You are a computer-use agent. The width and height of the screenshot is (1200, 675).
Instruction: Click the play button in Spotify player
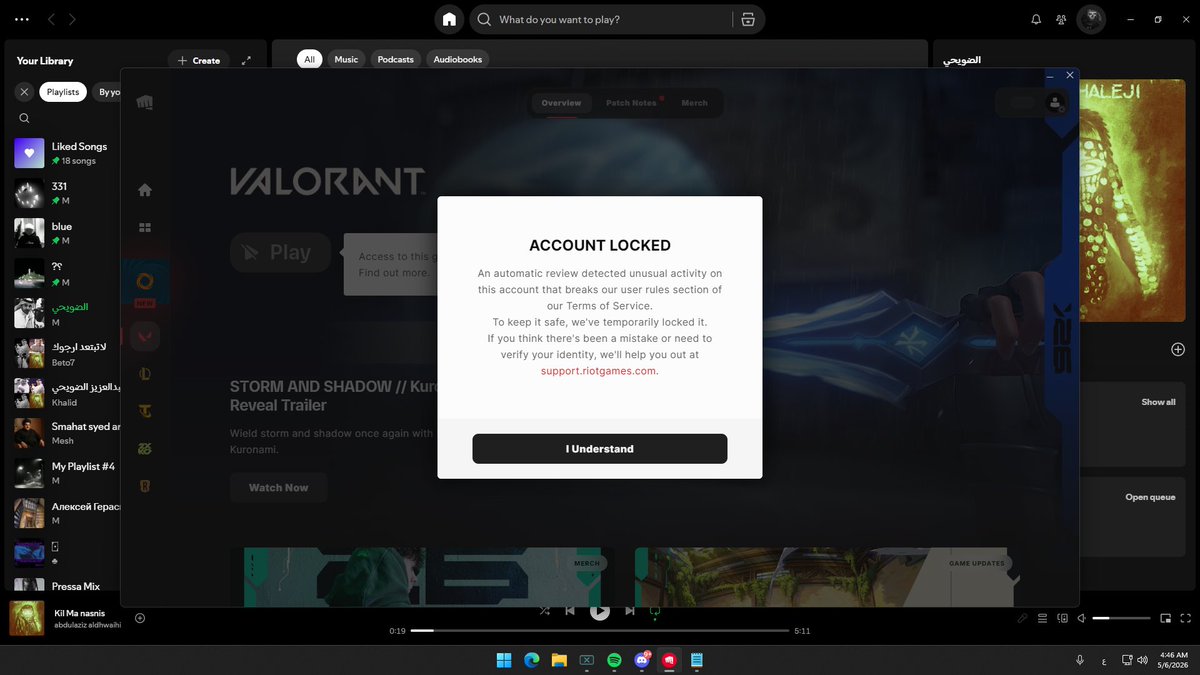(x=600, y=611)
